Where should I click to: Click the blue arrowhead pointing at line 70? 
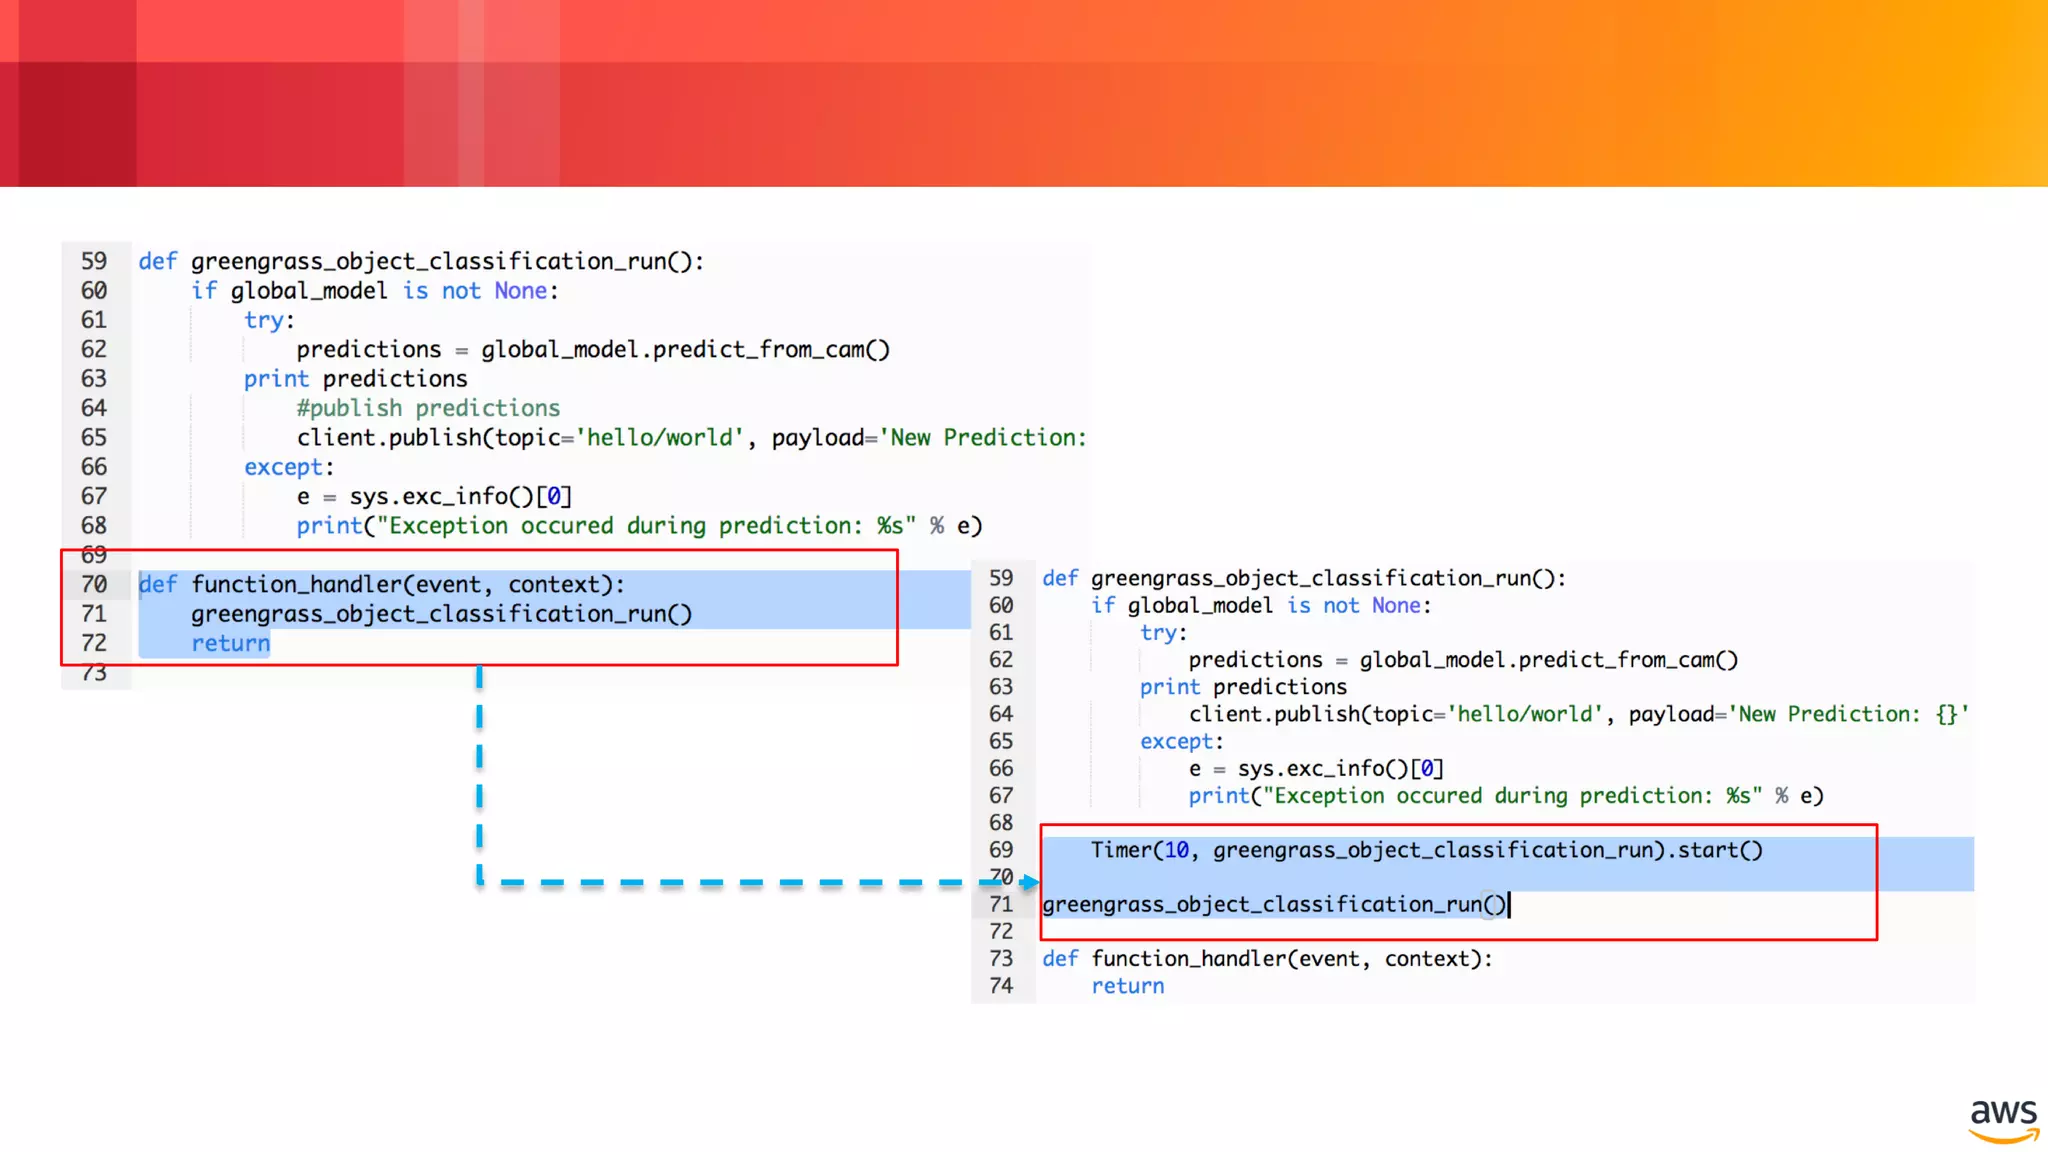pos(1029,882)
